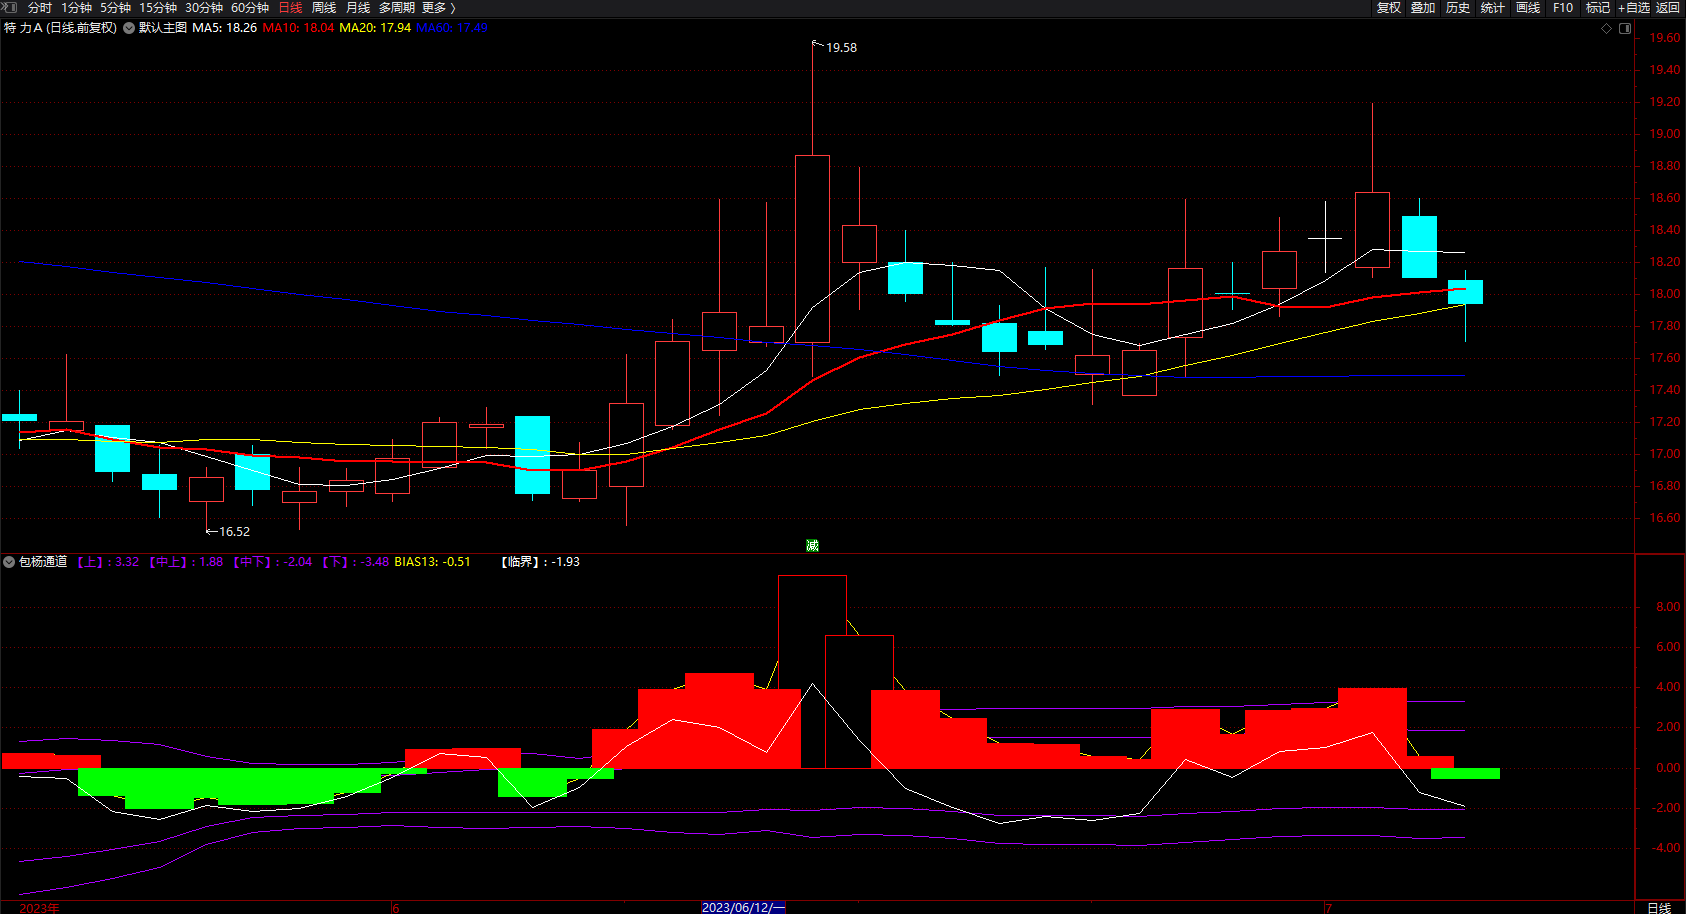Click the 【上】: 3.32 value label
This screenshot has width=1686, height=914.
point(108,562)
